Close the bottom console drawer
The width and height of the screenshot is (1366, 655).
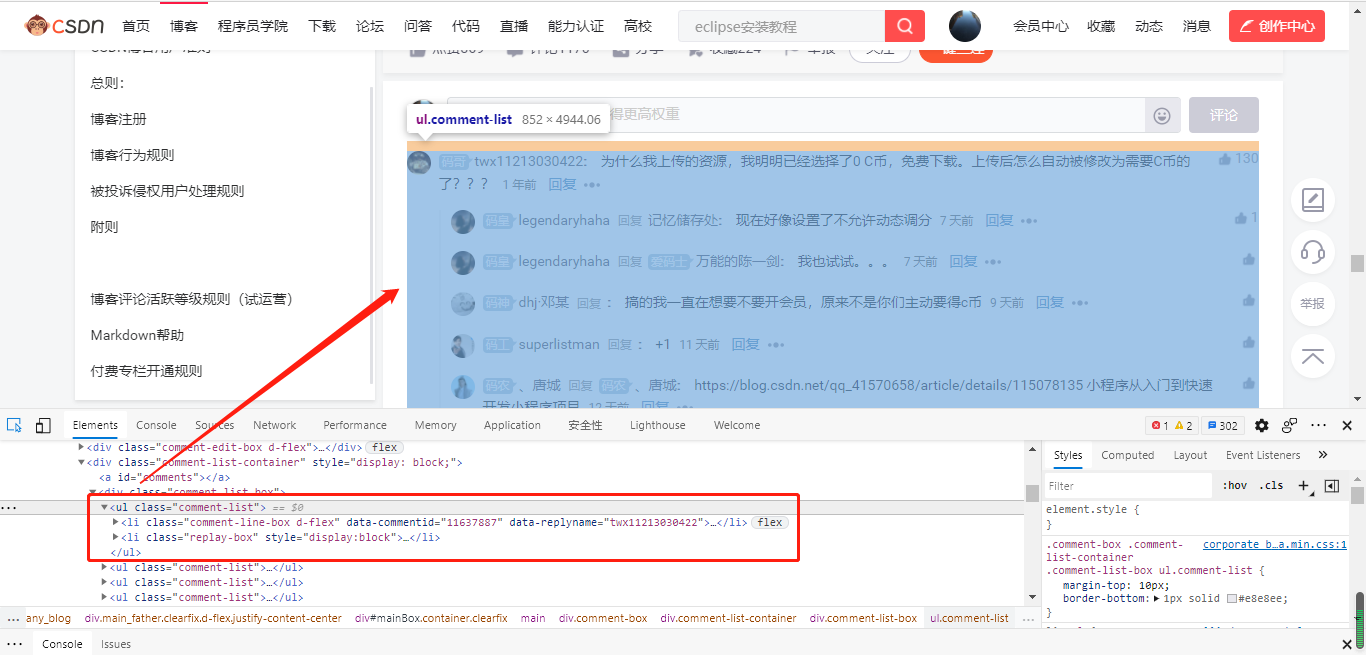click(1347, 643)
